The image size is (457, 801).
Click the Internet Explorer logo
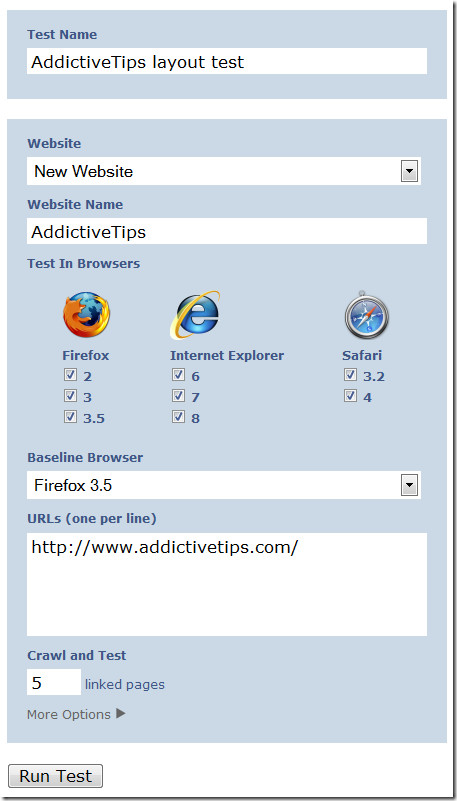[x=196, y=315]
